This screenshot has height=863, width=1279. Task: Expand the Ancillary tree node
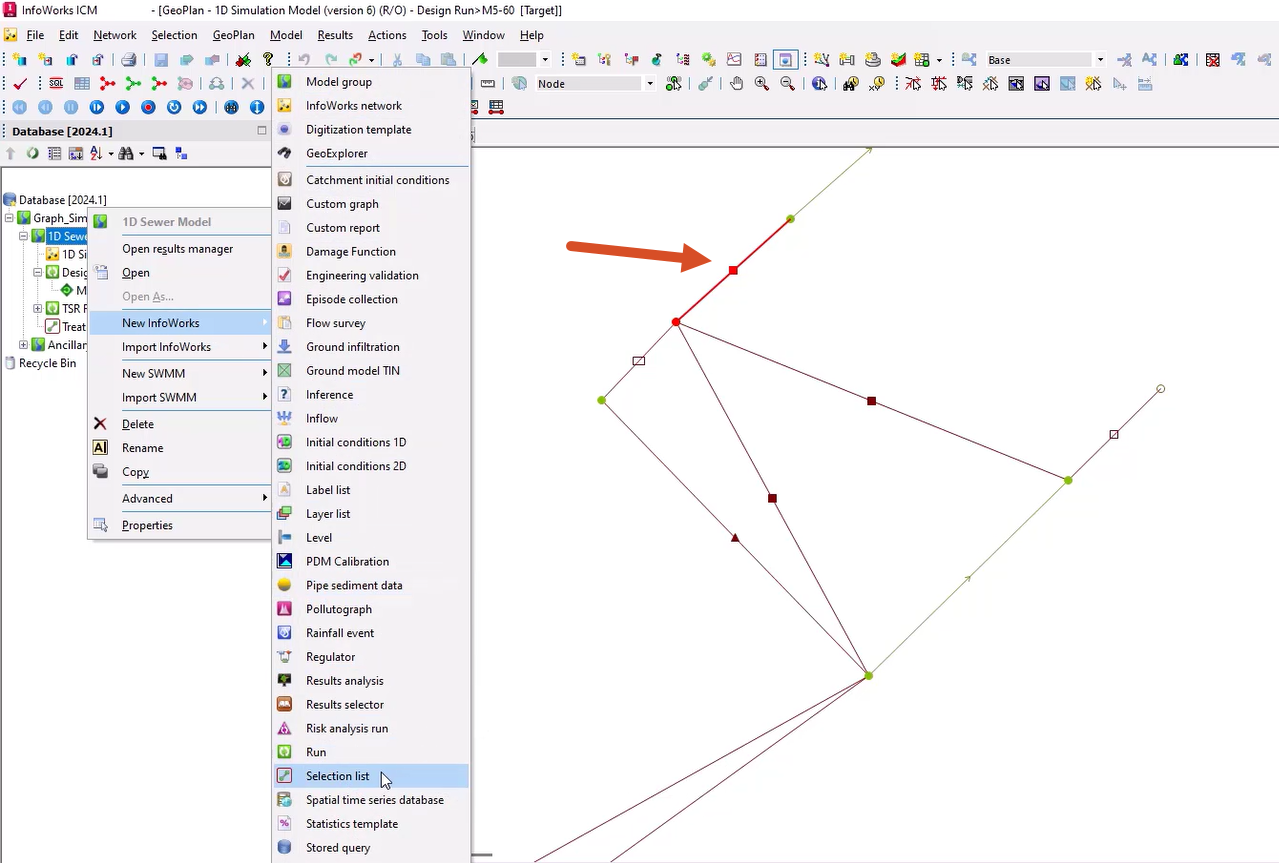pos(23,345)
